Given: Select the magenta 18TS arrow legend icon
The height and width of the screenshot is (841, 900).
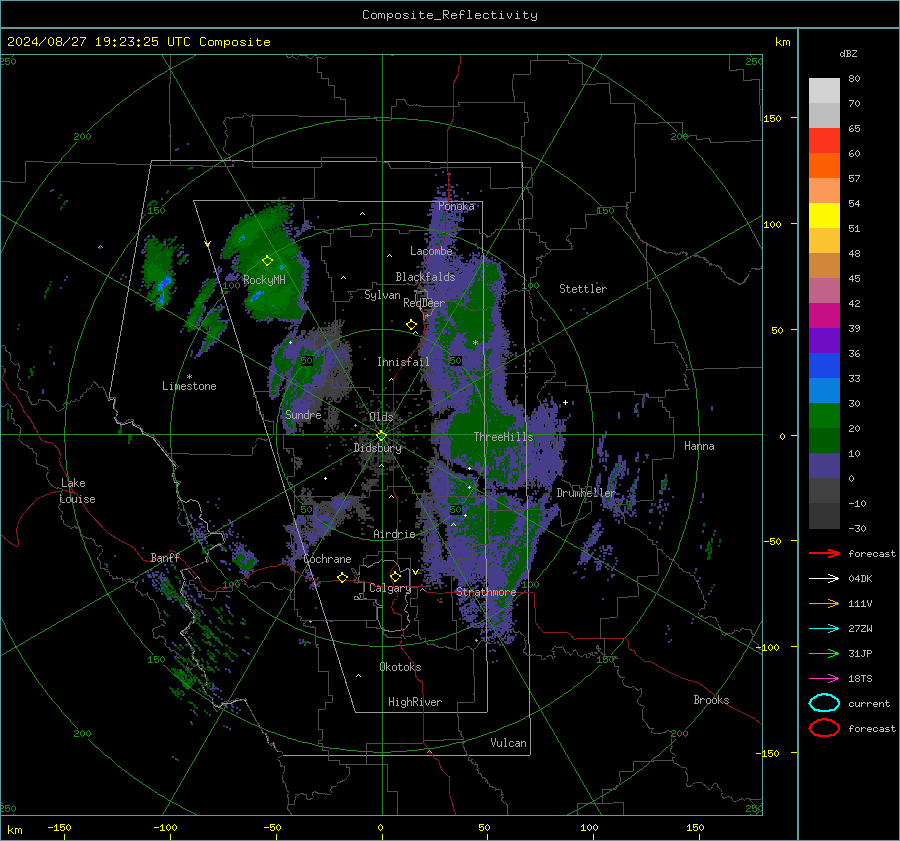Looking at the screenshot, I should 824,679.
